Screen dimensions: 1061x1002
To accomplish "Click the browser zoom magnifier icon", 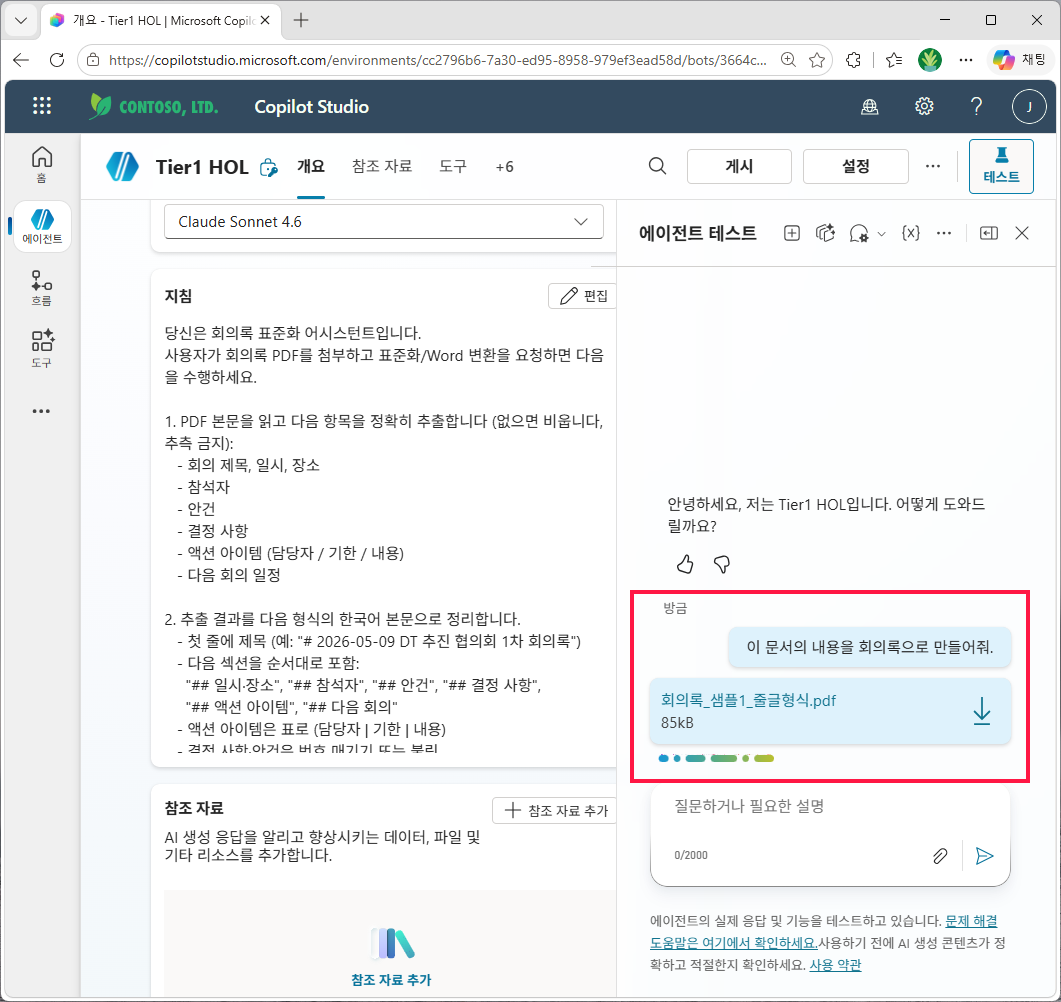I will pyautogui.click(x=788, y=60).
